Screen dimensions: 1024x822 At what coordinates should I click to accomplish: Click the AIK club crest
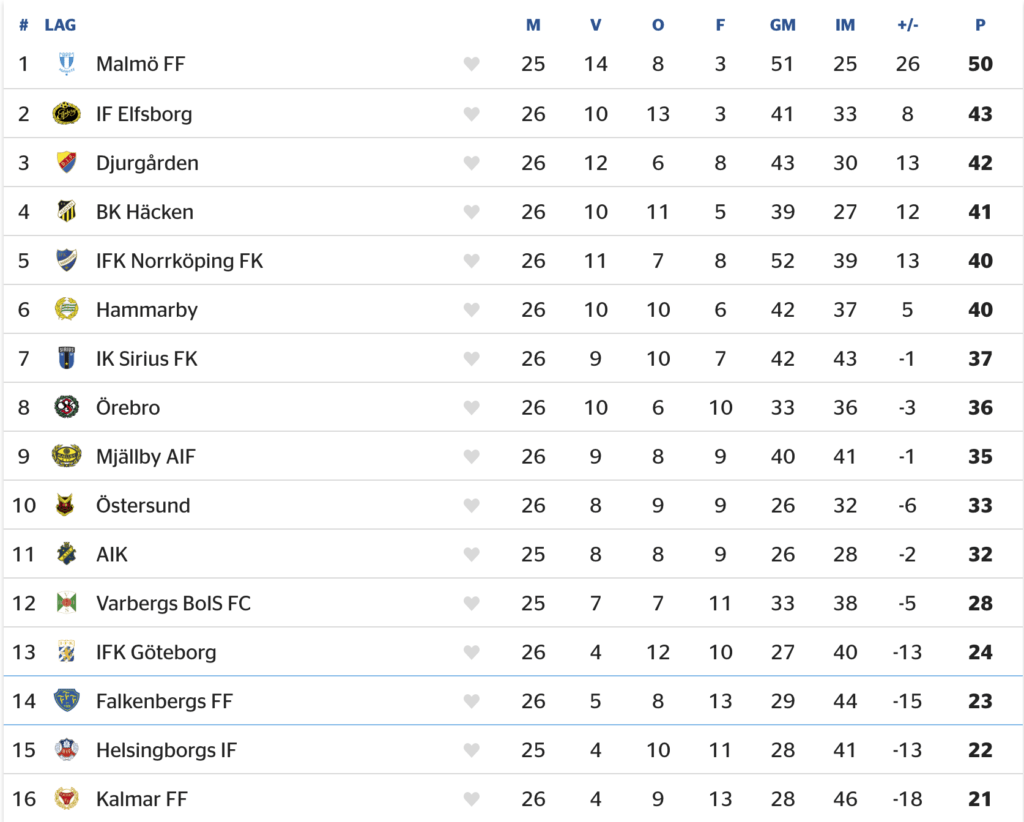tap(66, 554)
